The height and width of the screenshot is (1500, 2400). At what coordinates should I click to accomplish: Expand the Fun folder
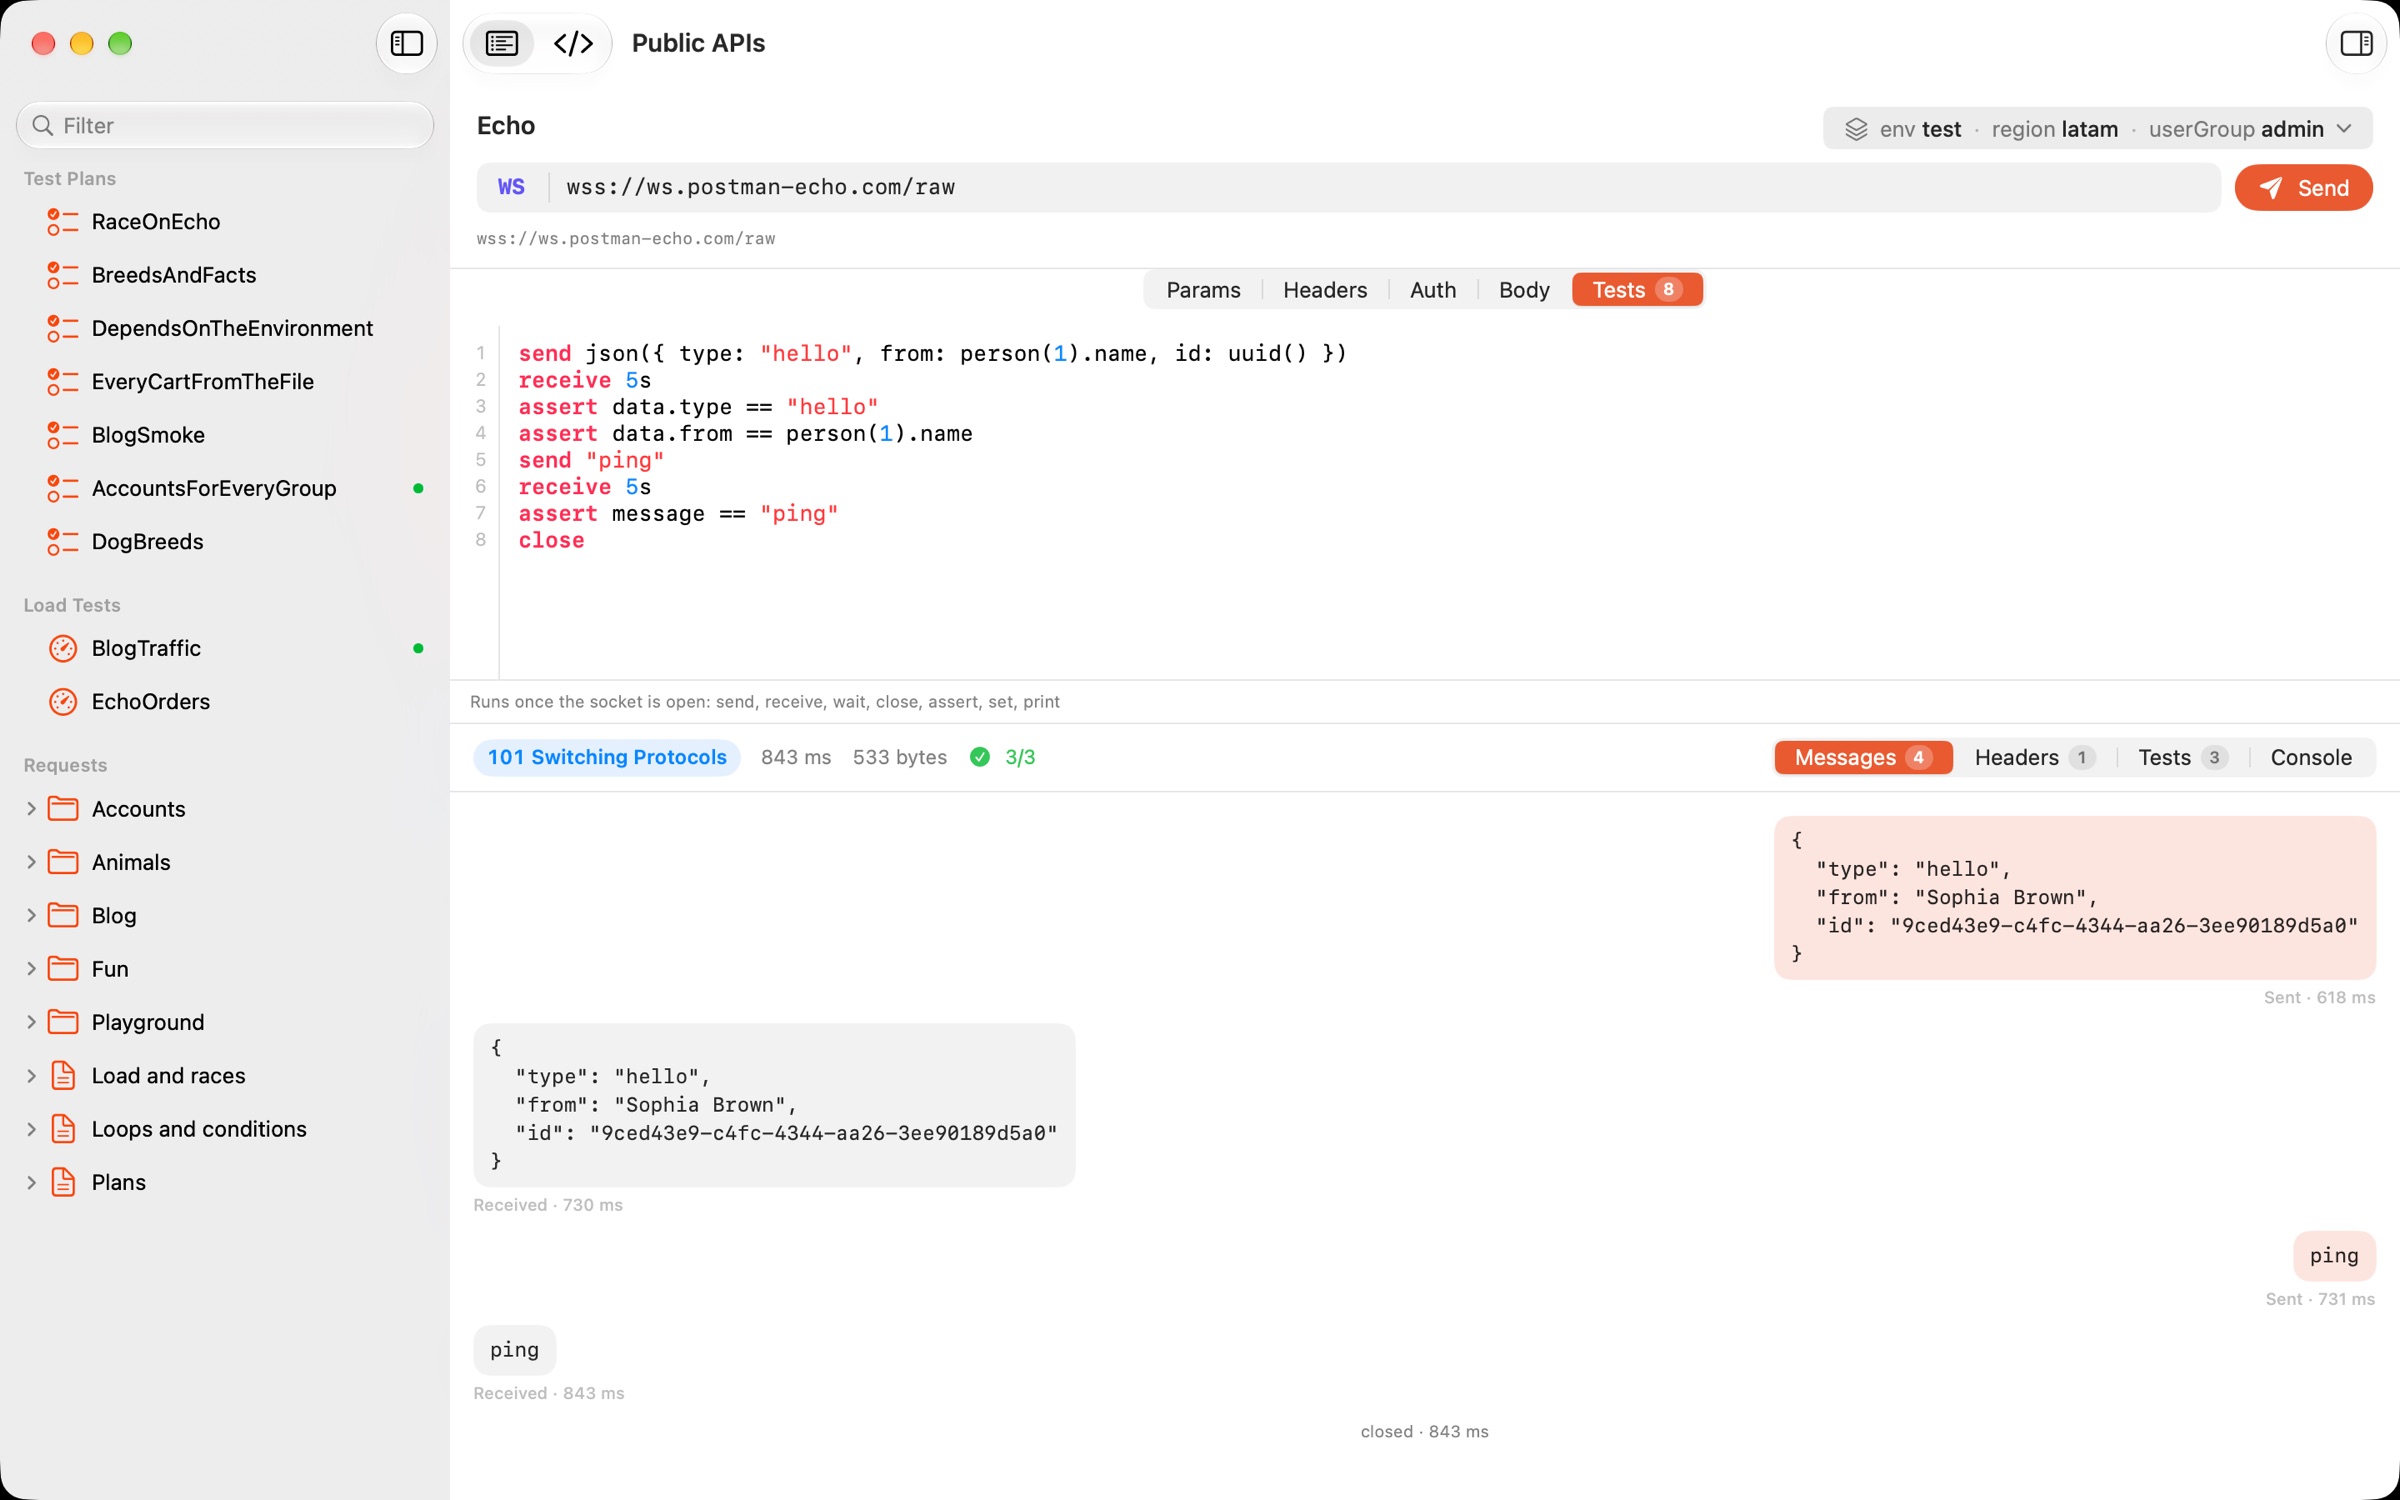tap(31, 968)
